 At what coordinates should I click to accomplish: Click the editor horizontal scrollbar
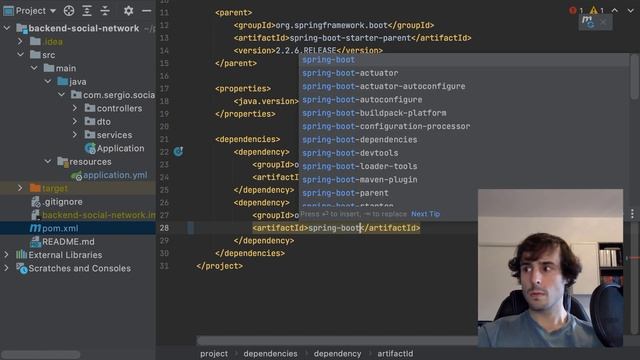(x=337, y=340)
